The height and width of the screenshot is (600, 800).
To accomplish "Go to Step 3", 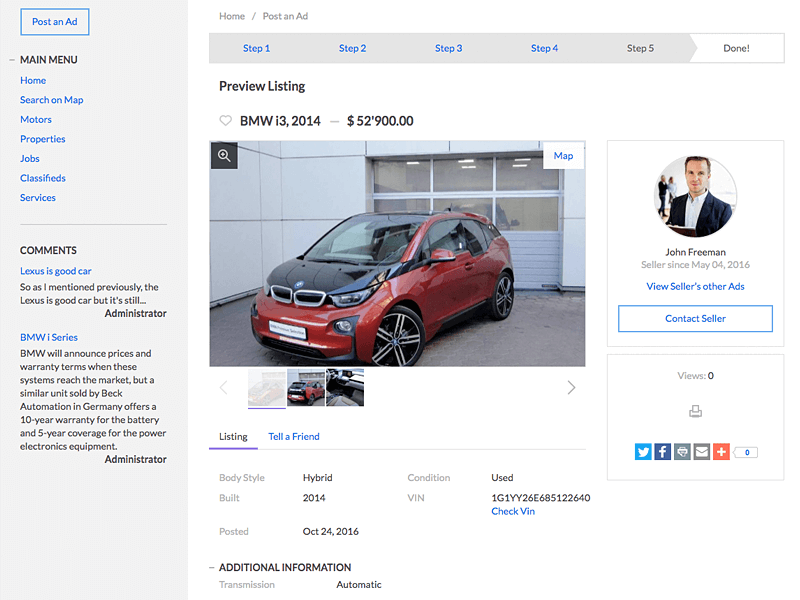I will (448, 48).
